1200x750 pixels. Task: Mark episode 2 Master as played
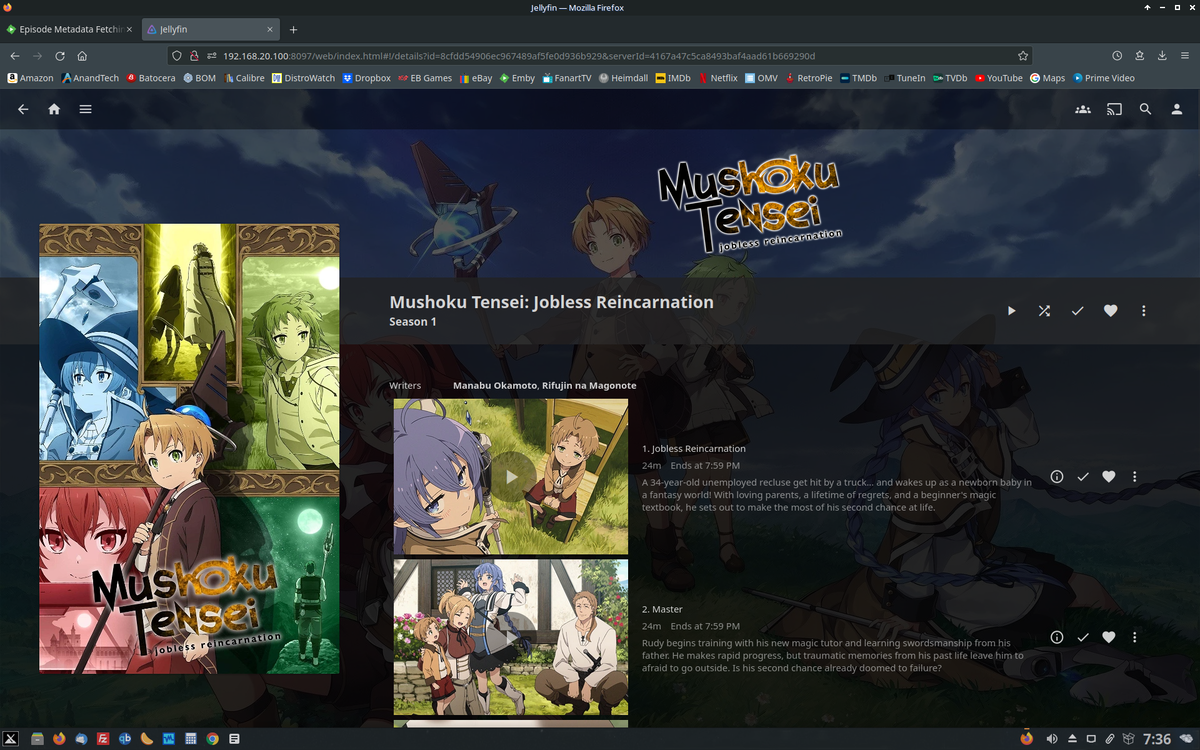[x=1083, y=637]
